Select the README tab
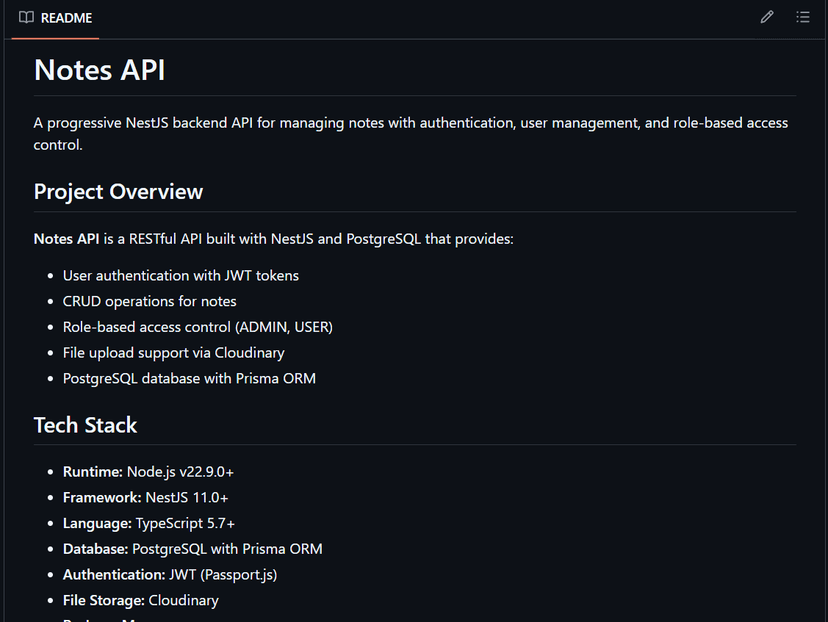828x622 pixels. [x=55, y=18]
